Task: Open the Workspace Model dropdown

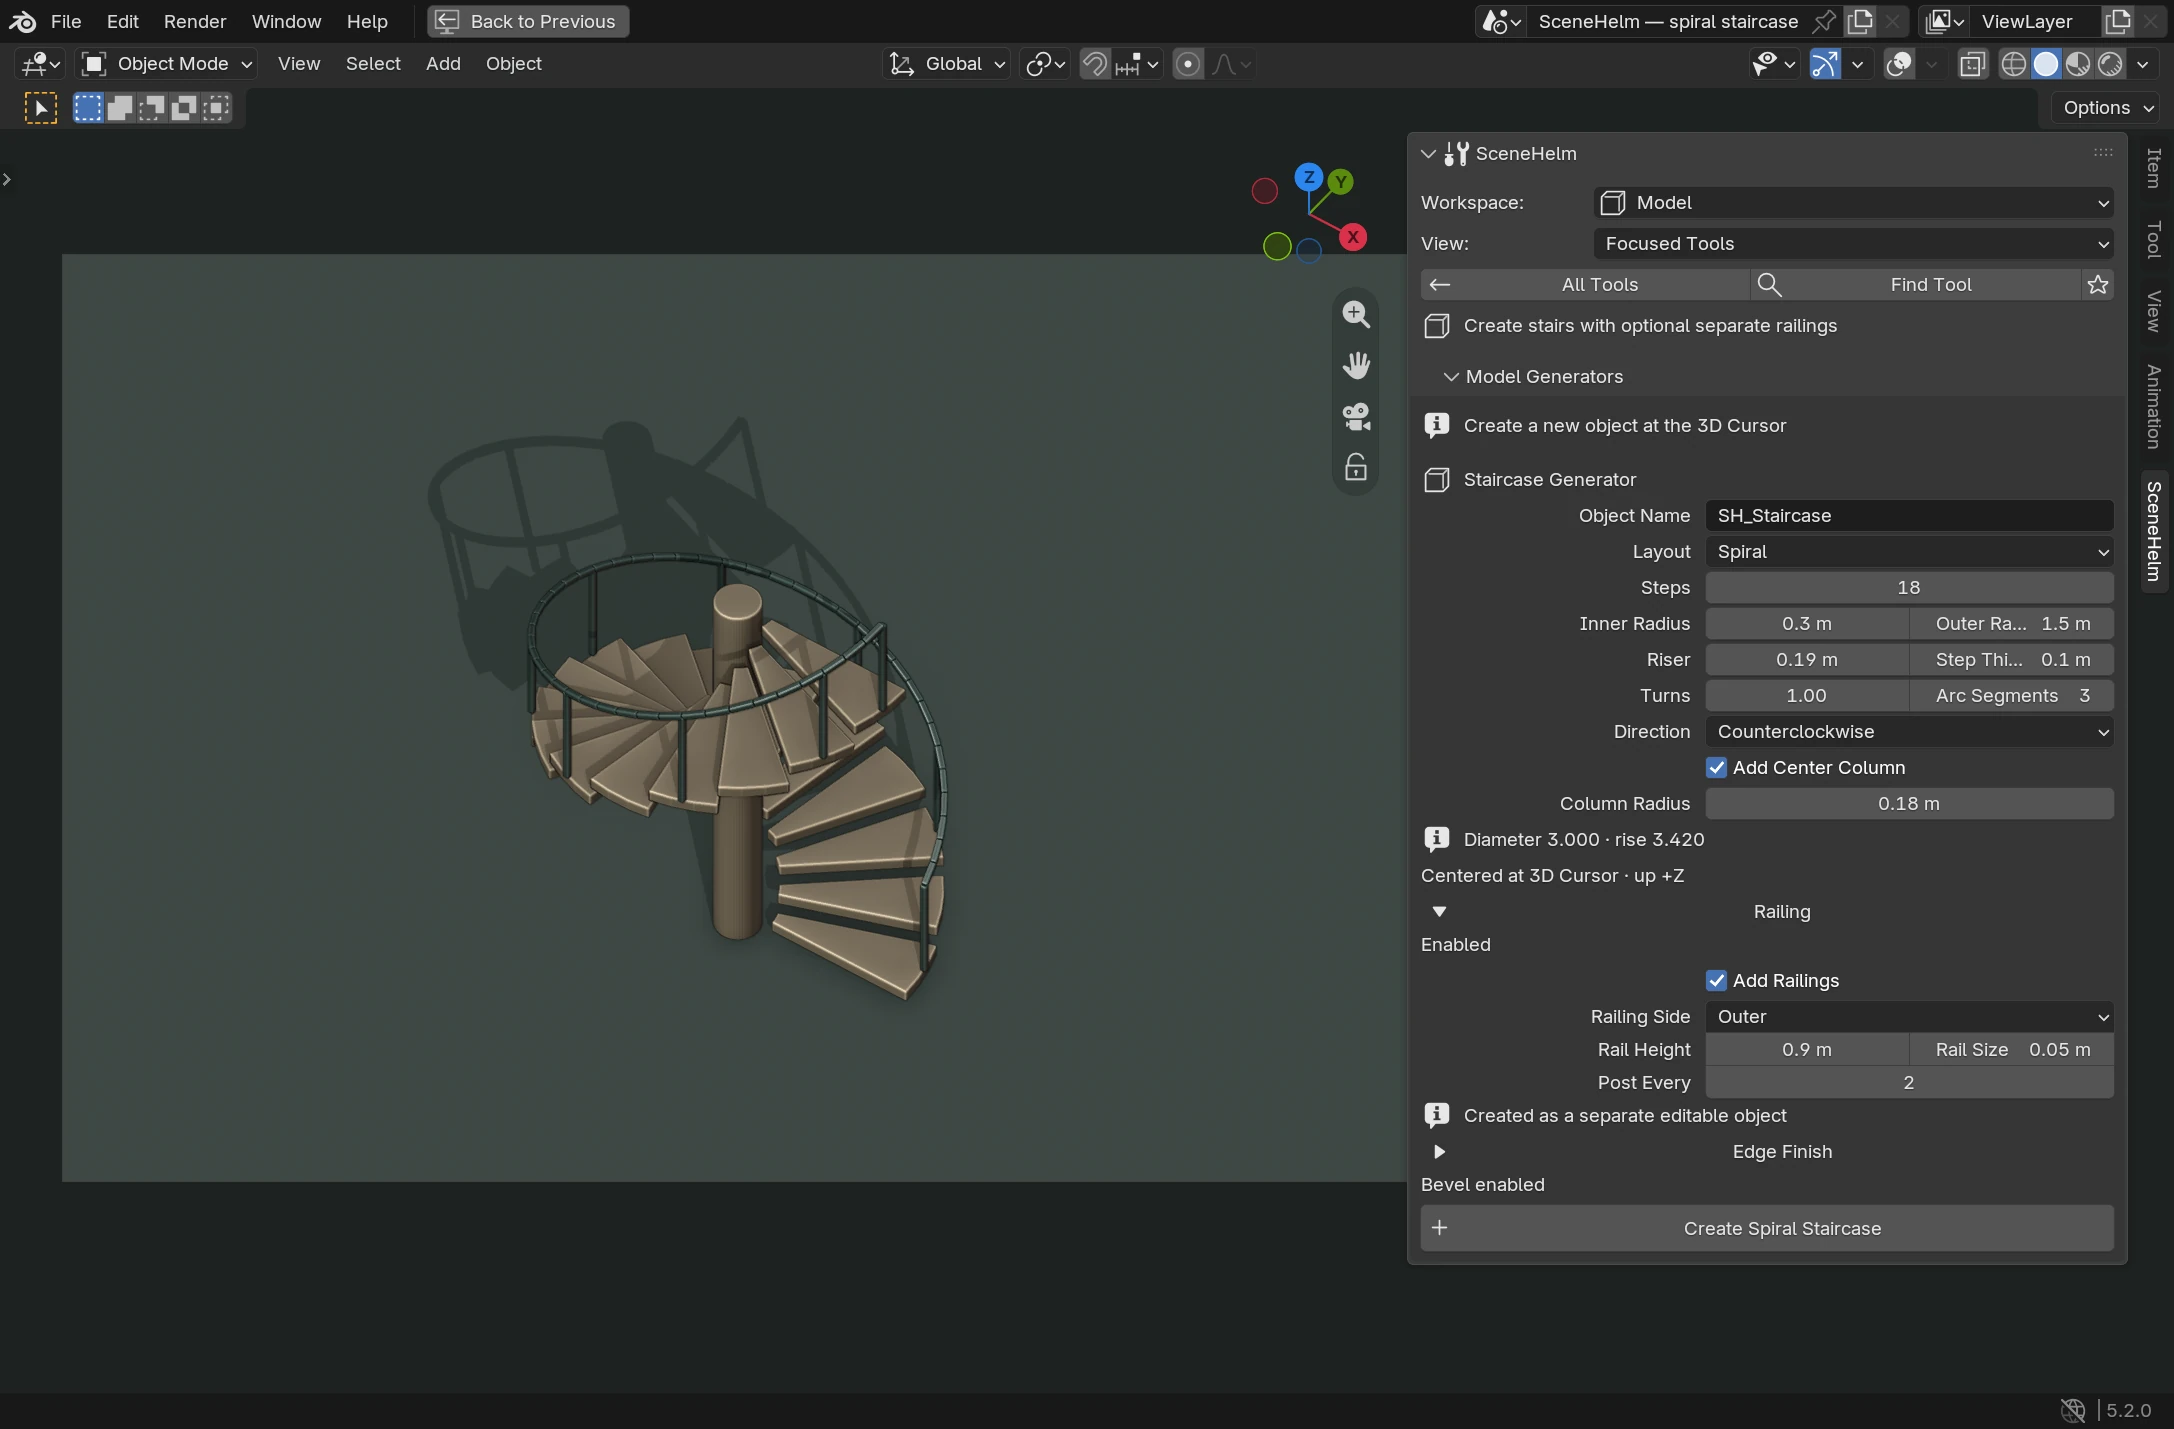Action: pos(1853,203)
